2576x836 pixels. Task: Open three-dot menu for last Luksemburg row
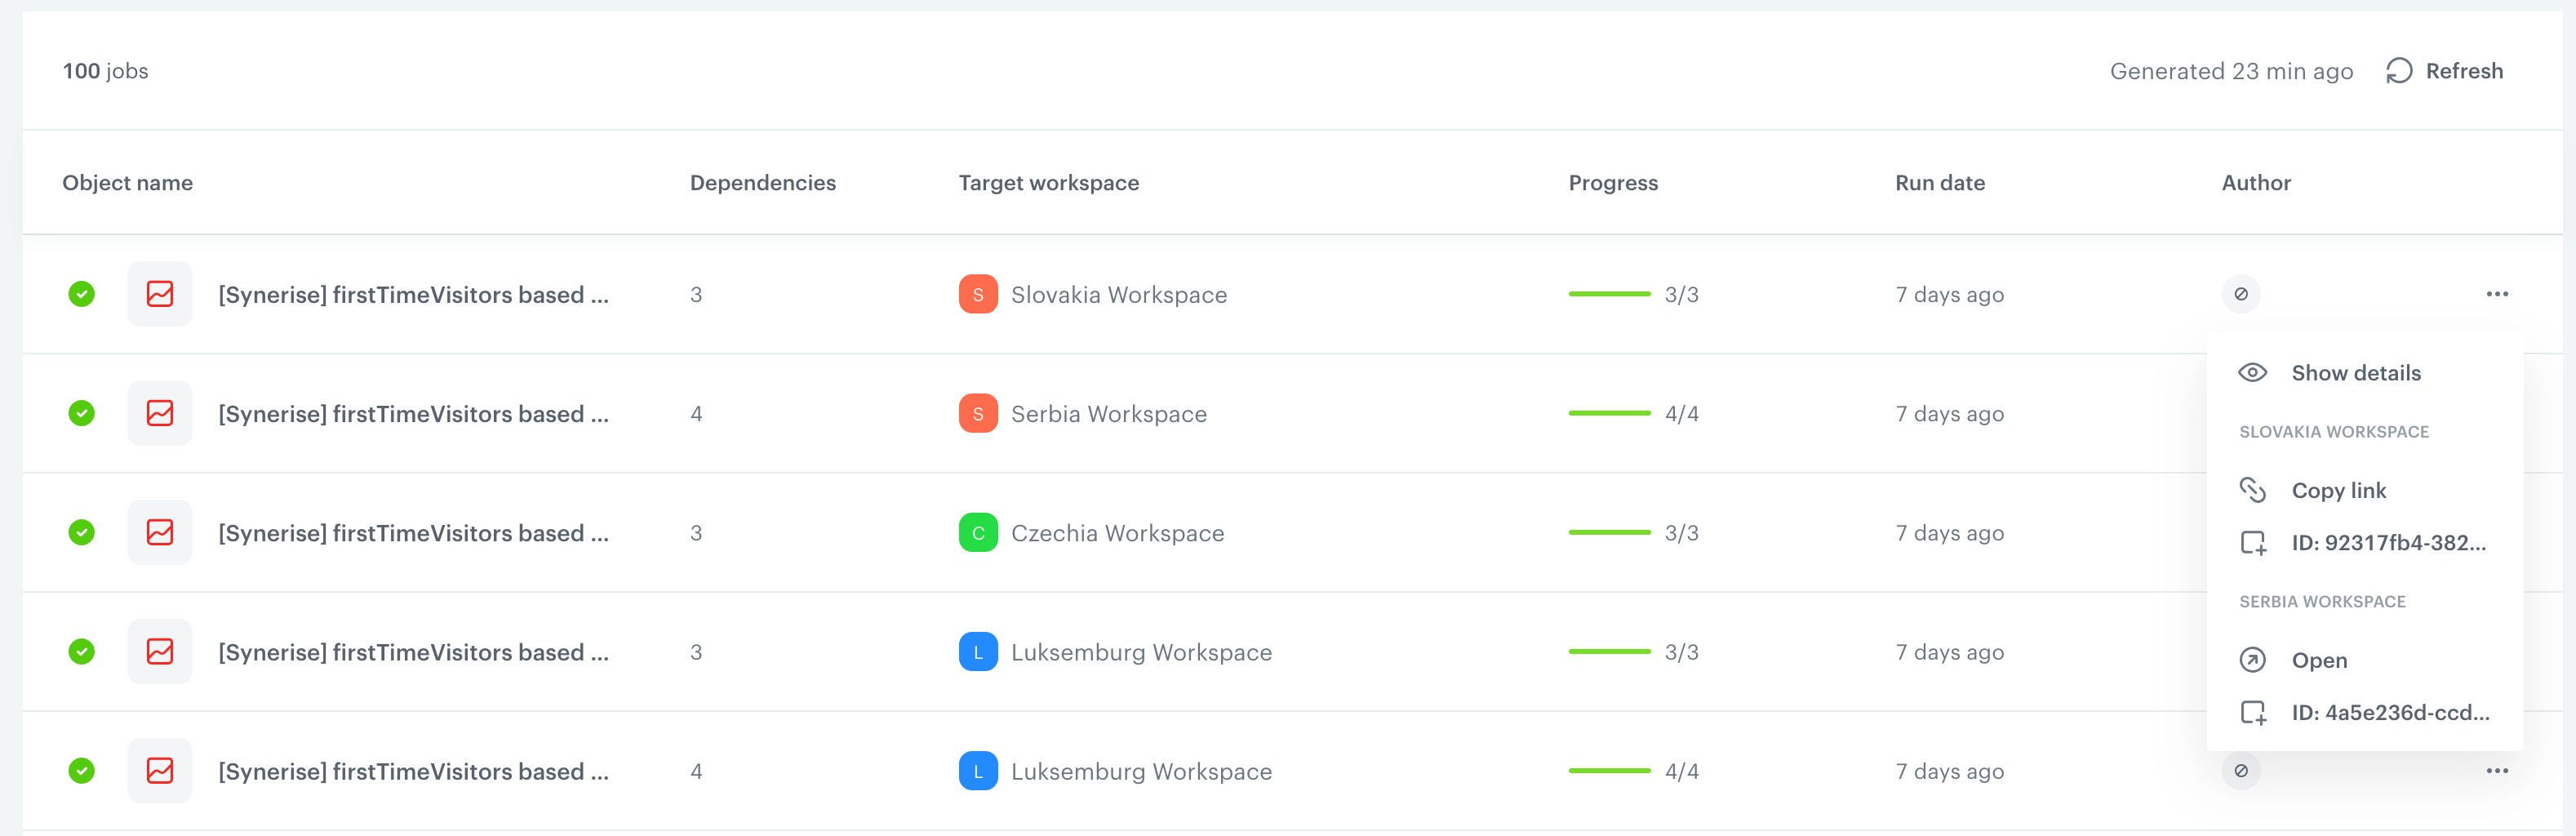tap(2497, 771)
